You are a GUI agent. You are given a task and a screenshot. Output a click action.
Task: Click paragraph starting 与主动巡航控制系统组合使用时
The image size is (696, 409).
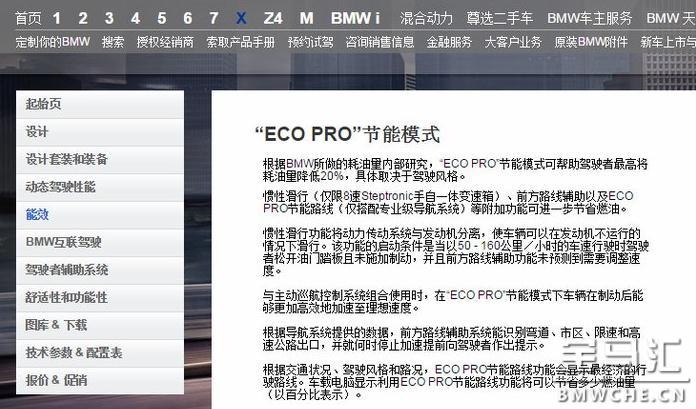click(453, 301)
